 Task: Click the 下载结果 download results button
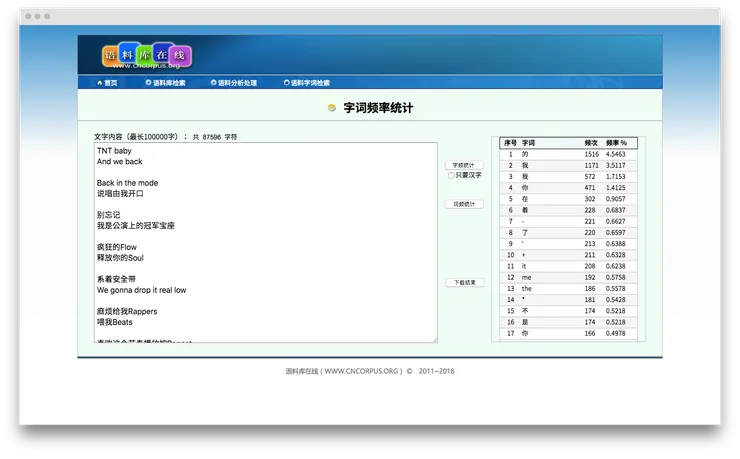pos(465,283)
